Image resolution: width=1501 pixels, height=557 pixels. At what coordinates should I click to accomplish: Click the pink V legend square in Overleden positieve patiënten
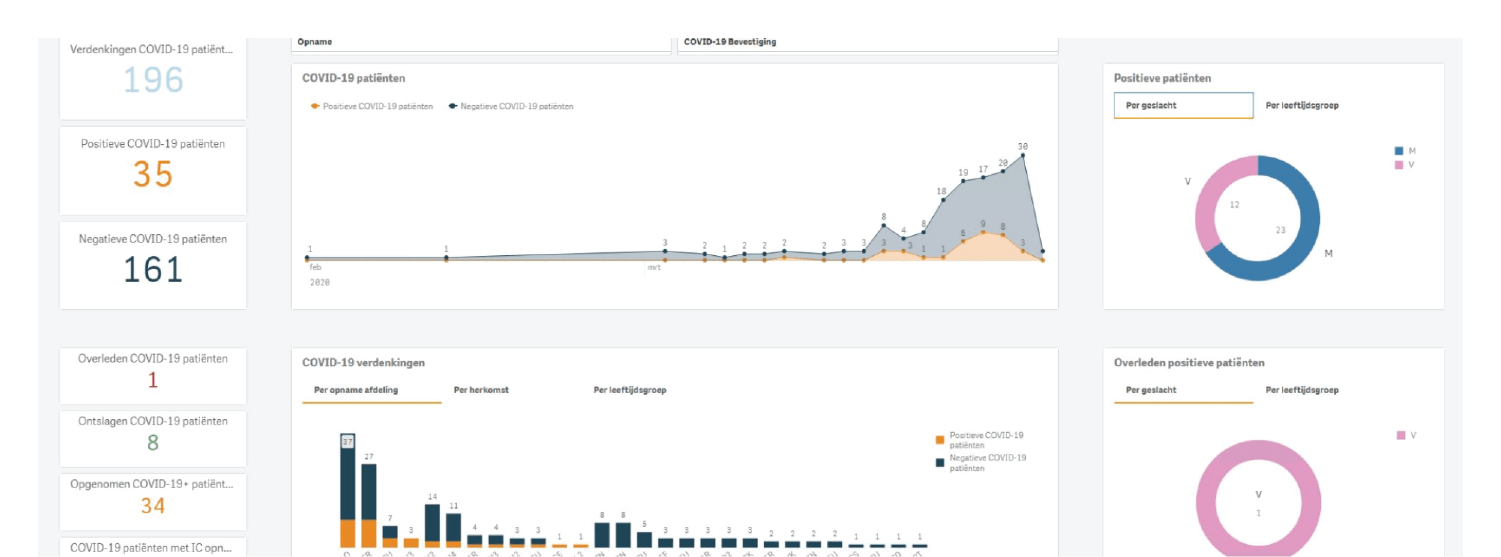(1399, 435)
